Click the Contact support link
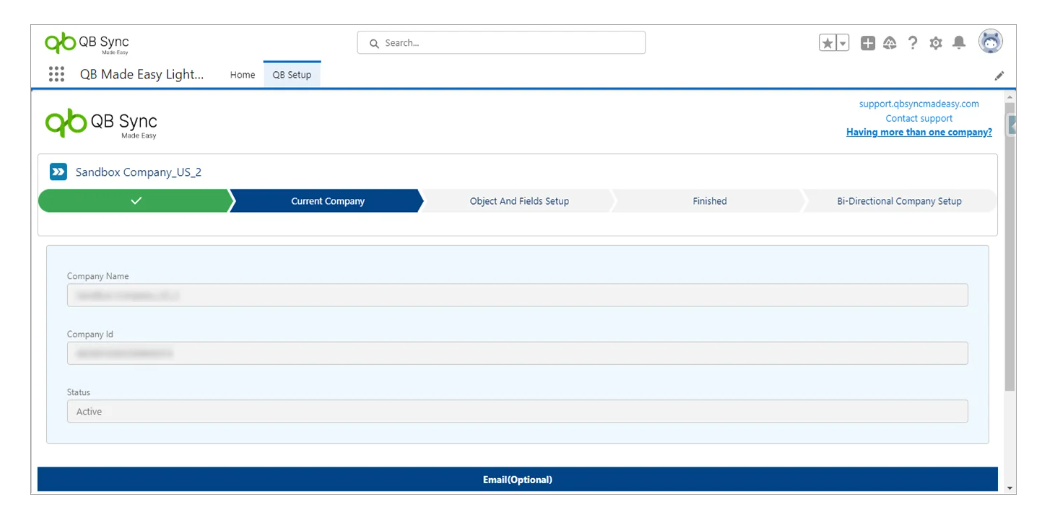The height and width of the screenshot is (524, 1038). 919,118
